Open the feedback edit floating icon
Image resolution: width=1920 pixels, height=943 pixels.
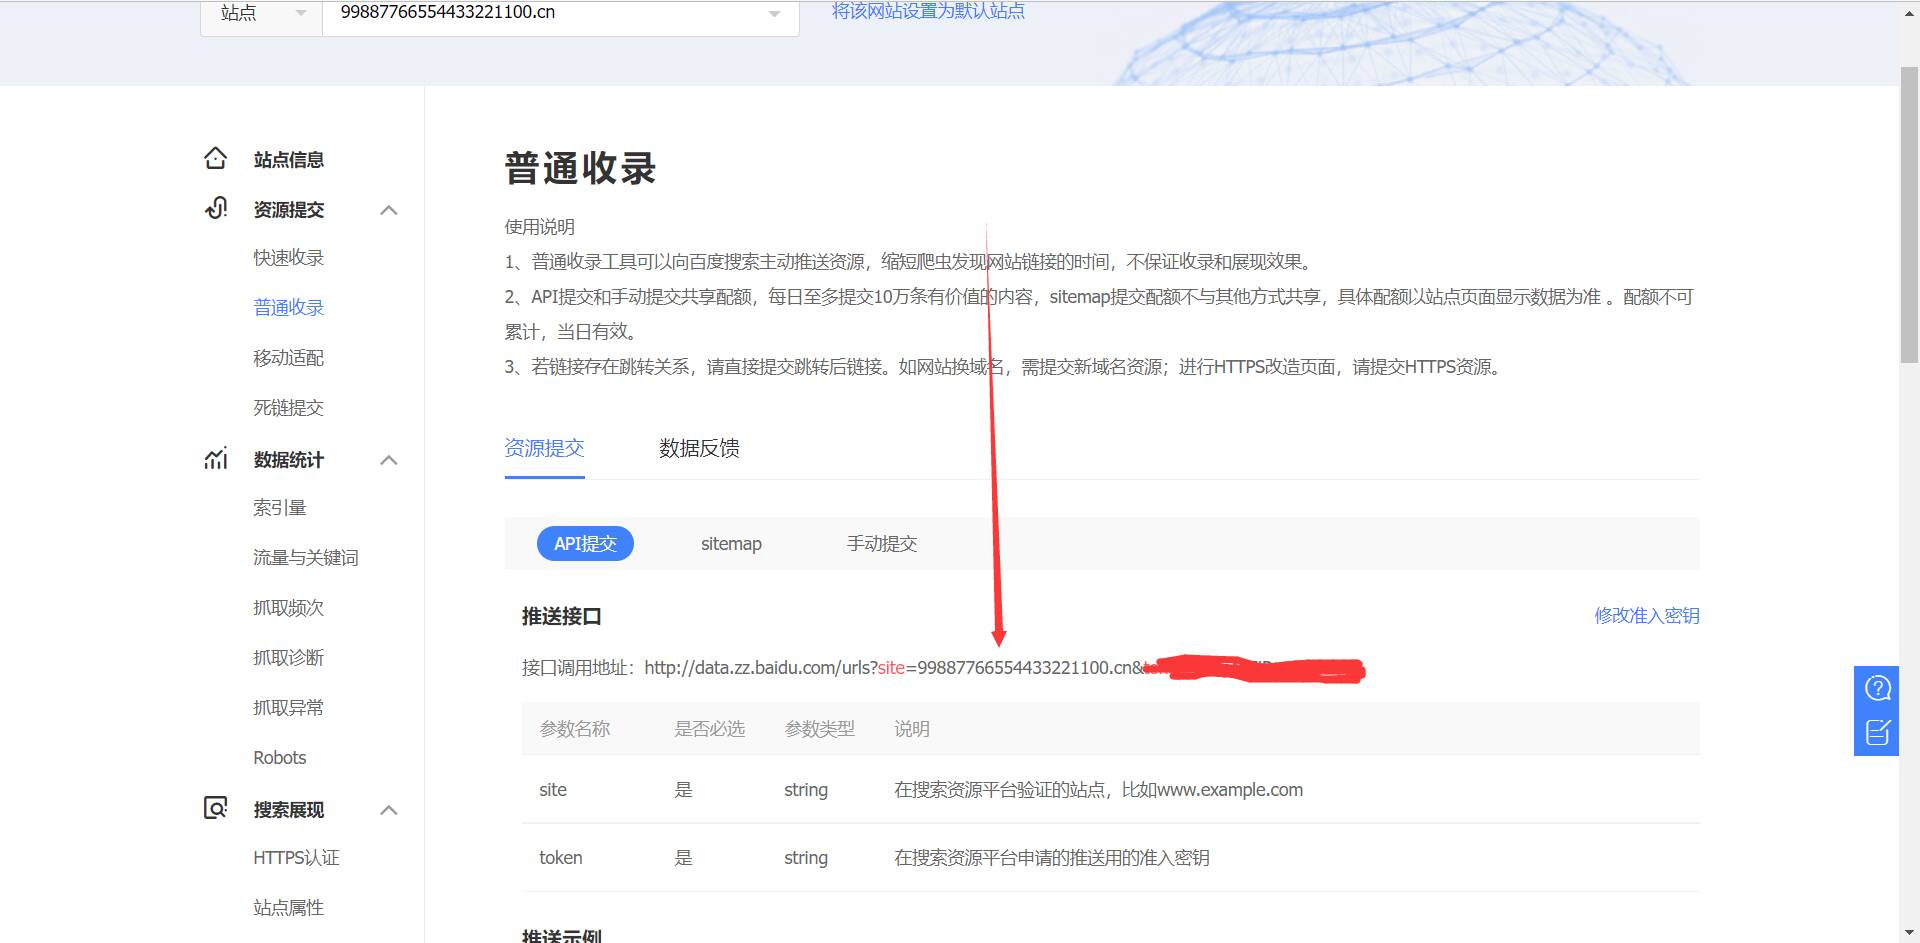click(1877, 733)
